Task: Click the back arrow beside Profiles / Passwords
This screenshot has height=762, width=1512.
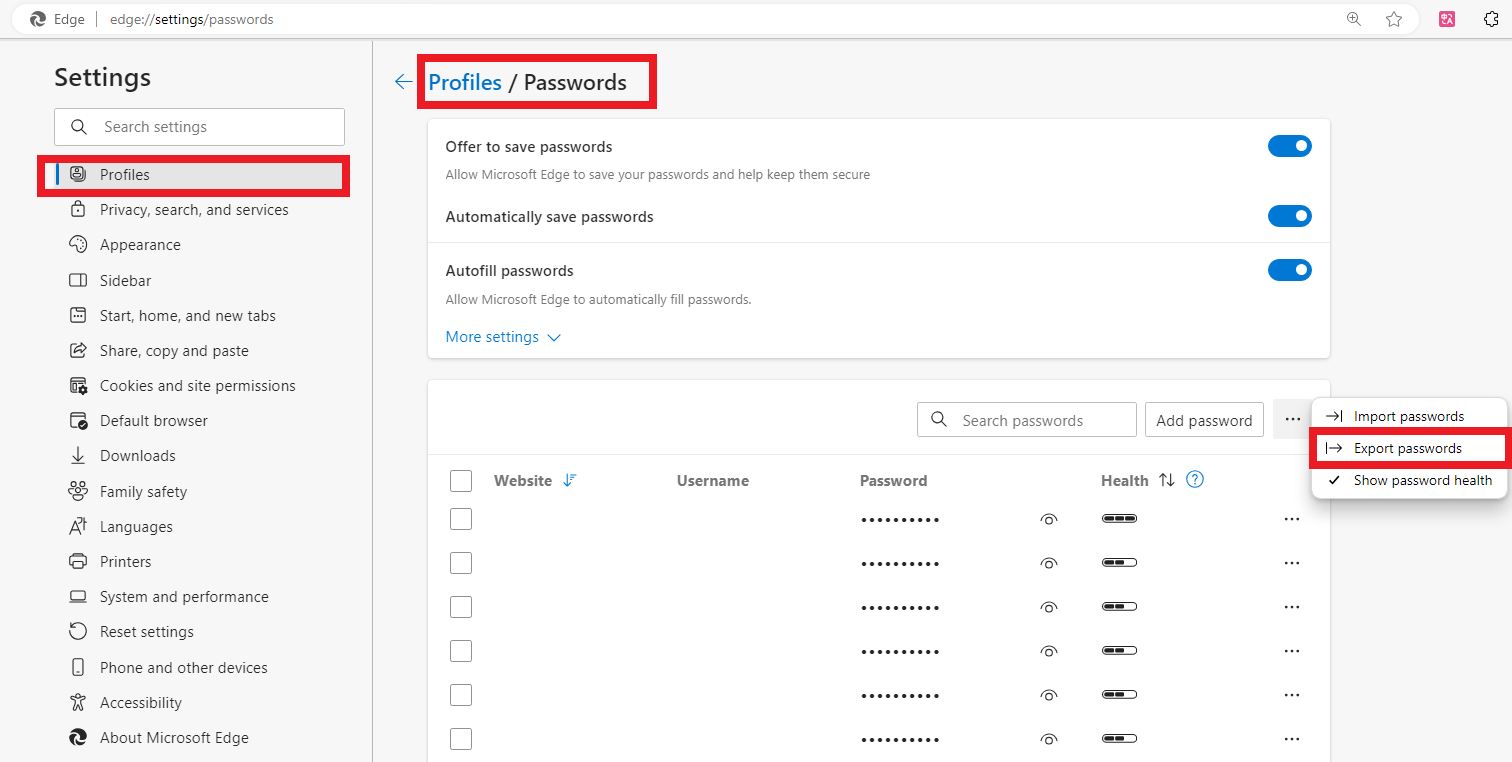Action: (404, 82)
